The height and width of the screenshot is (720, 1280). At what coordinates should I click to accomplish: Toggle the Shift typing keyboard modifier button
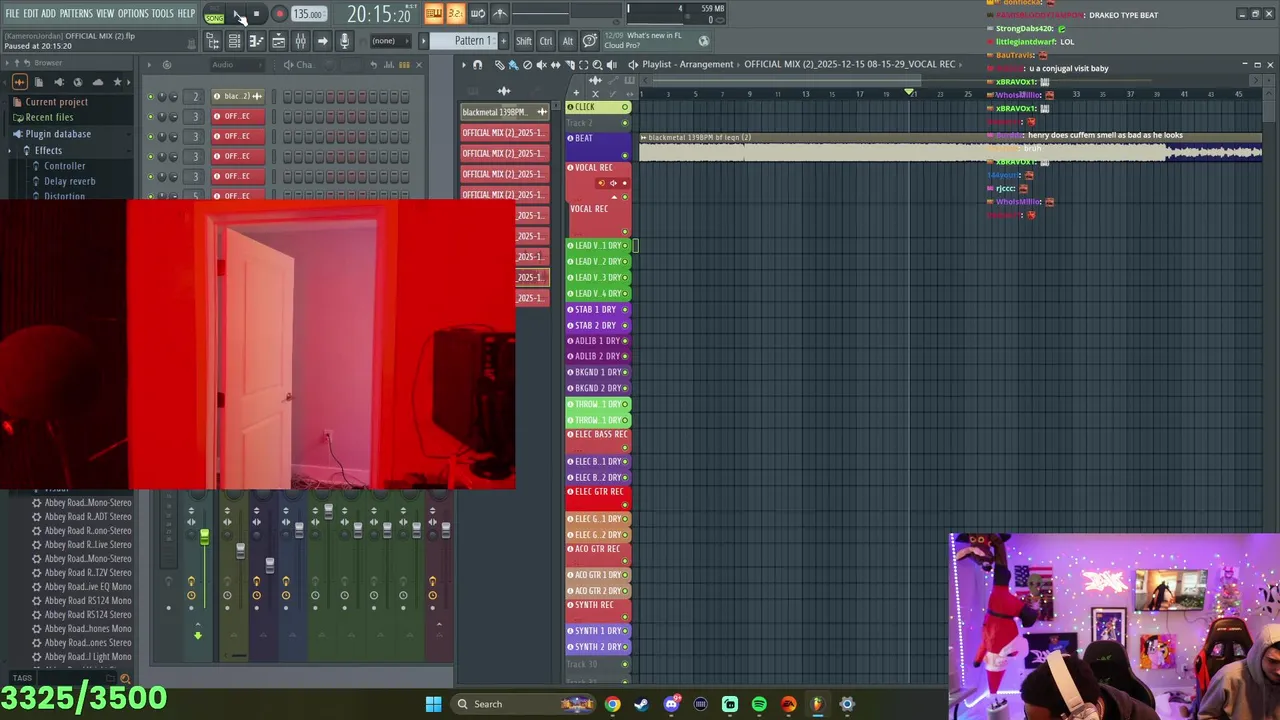click(x=524, y=41)
